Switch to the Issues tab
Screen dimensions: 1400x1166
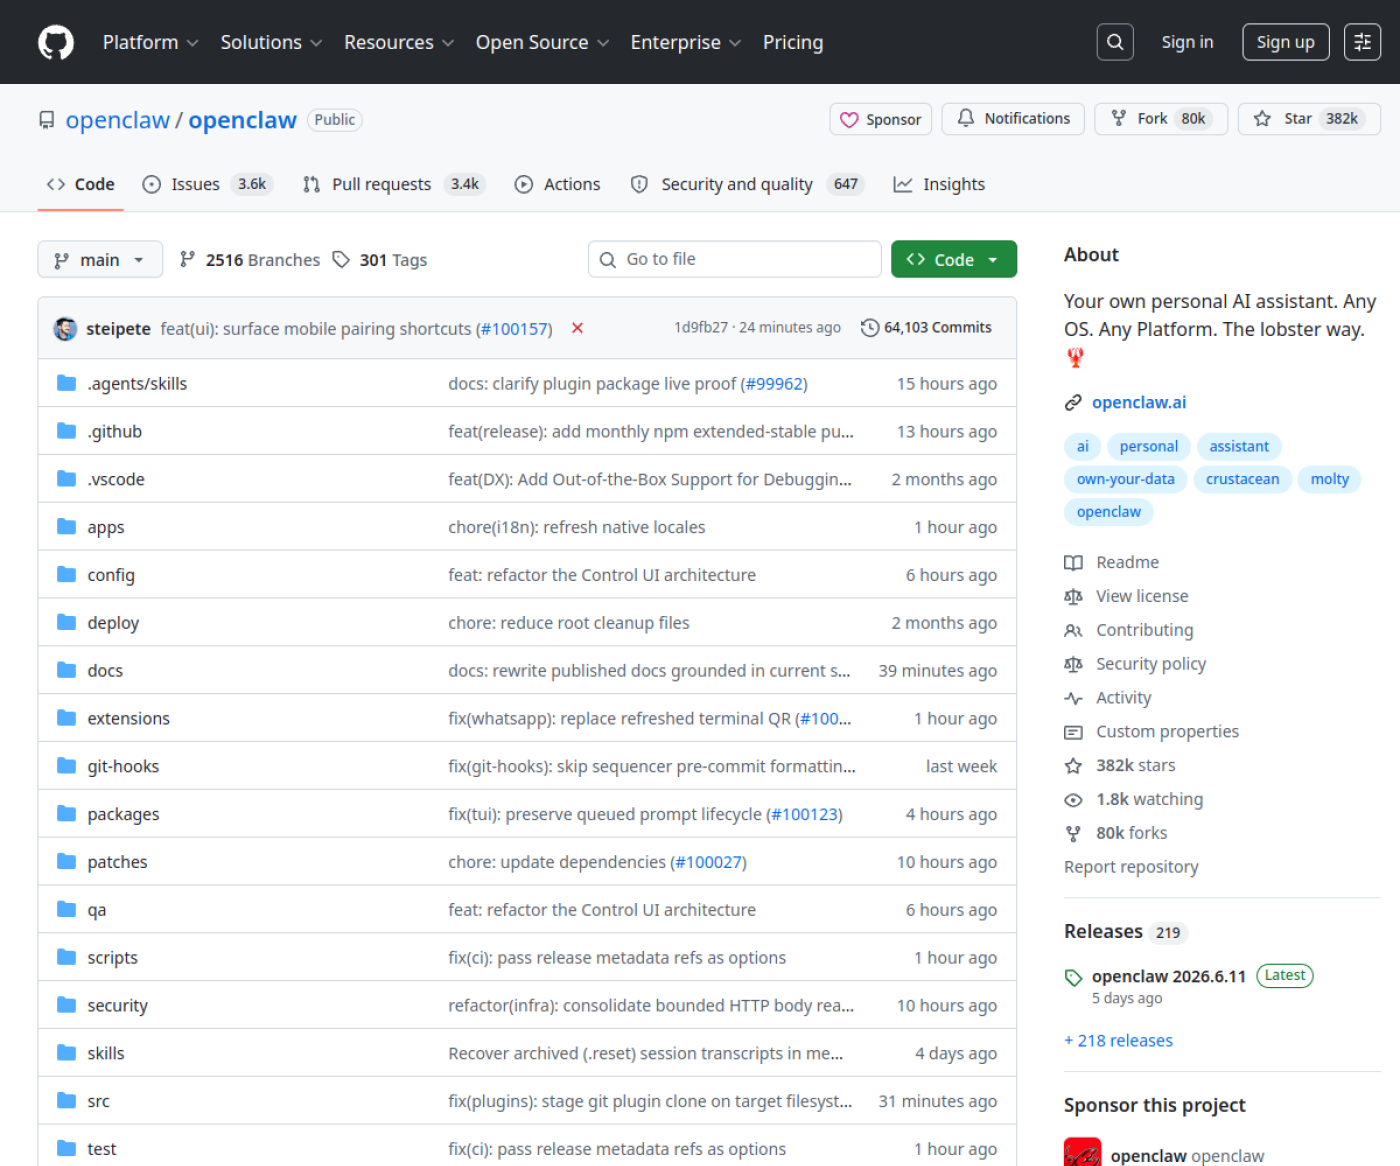207,184
